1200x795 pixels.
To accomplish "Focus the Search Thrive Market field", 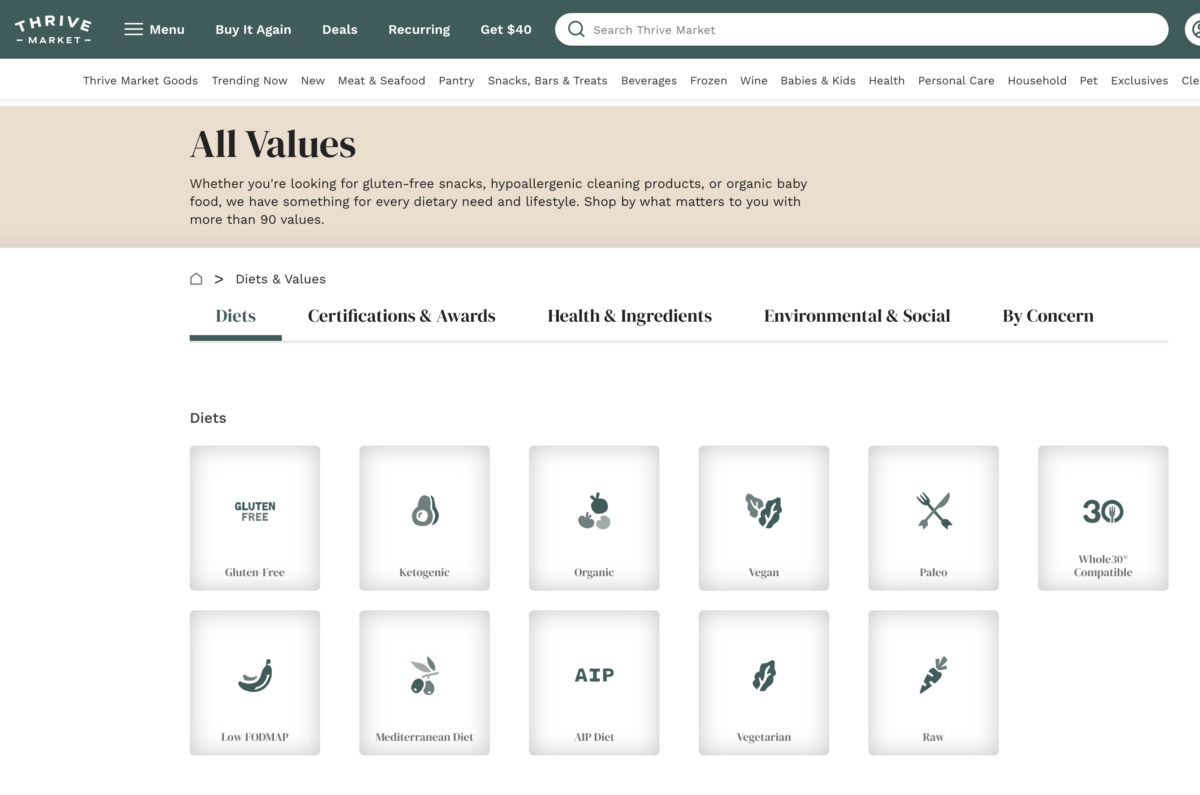I will 862,29.
